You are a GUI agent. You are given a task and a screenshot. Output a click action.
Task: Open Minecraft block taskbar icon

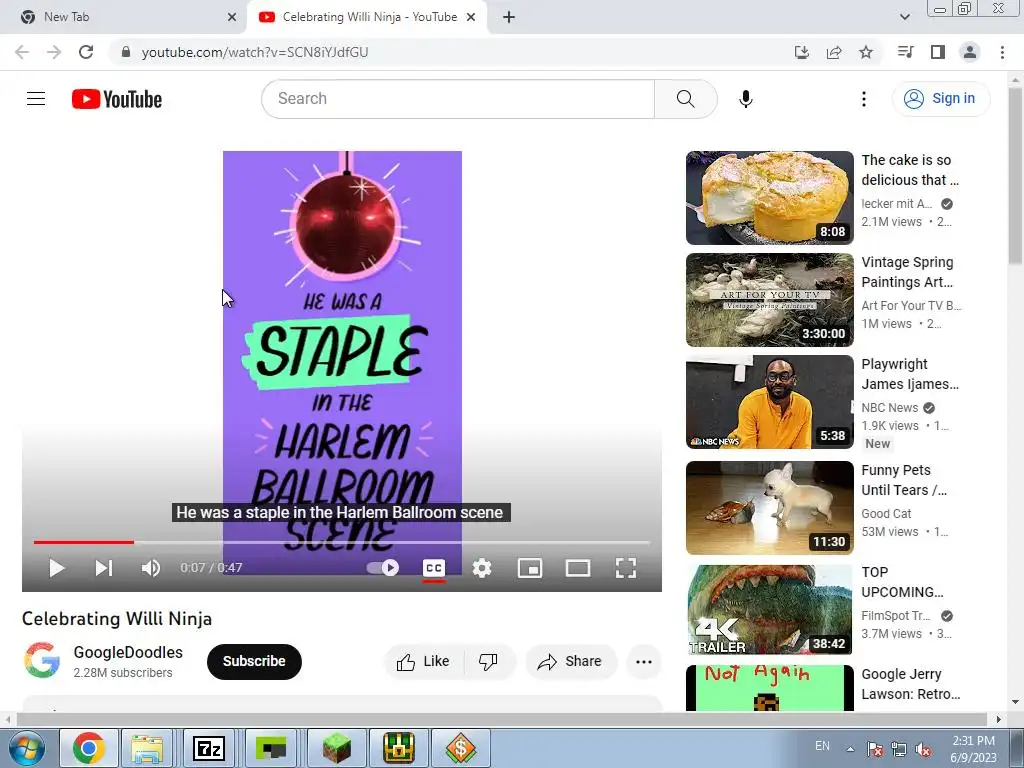click(336, 748)
